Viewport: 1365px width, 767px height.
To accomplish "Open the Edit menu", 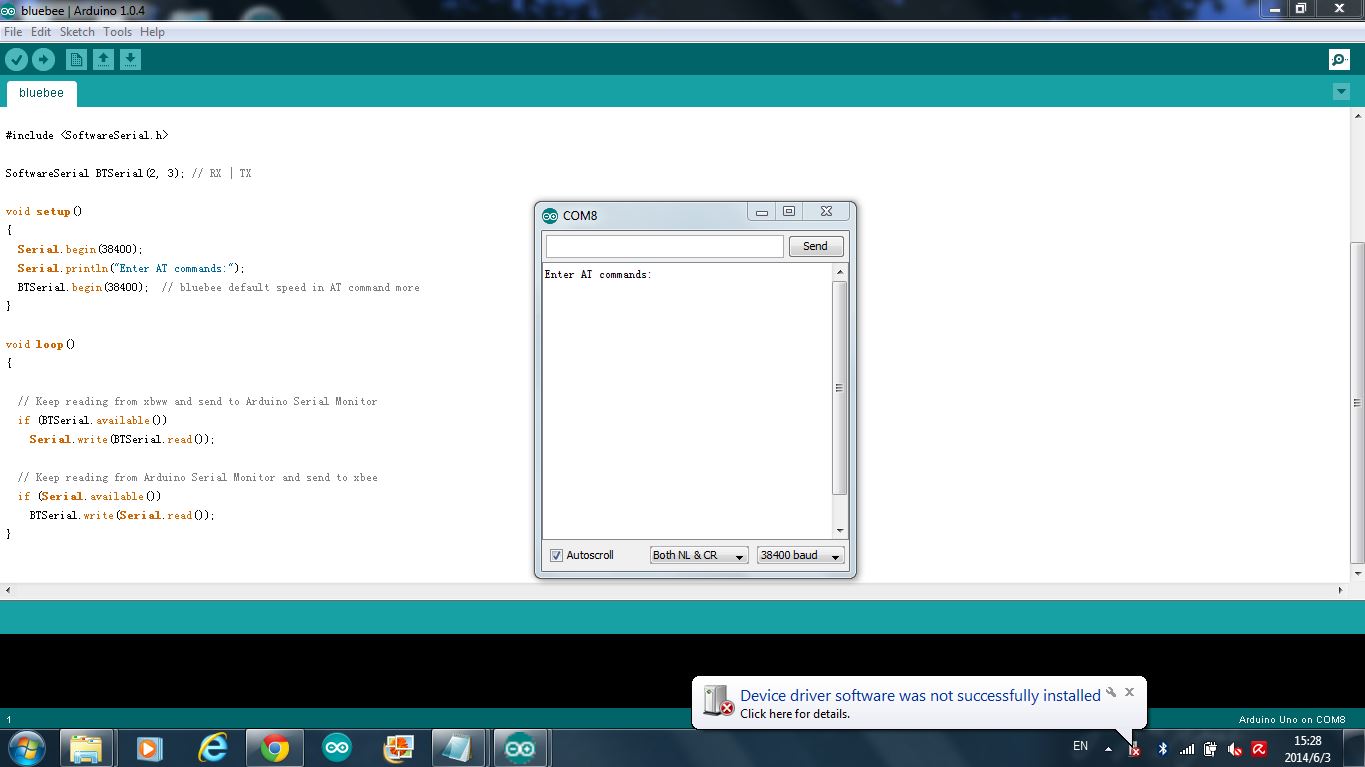I will tap(41, 32).
